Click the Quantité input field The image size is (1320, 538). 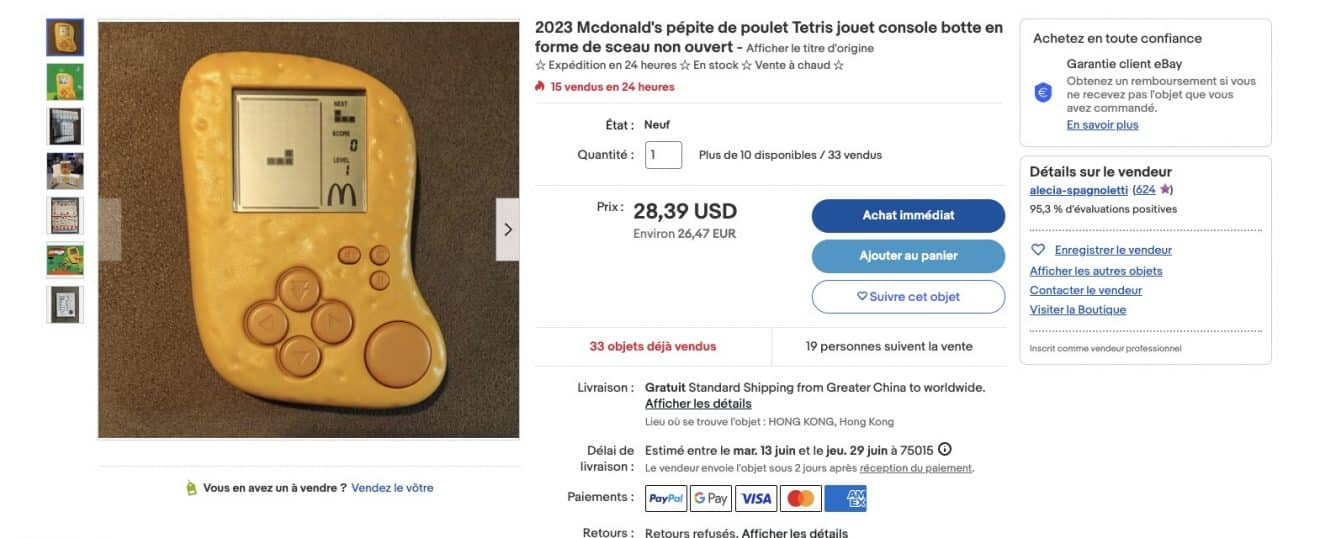click(663, 155)
